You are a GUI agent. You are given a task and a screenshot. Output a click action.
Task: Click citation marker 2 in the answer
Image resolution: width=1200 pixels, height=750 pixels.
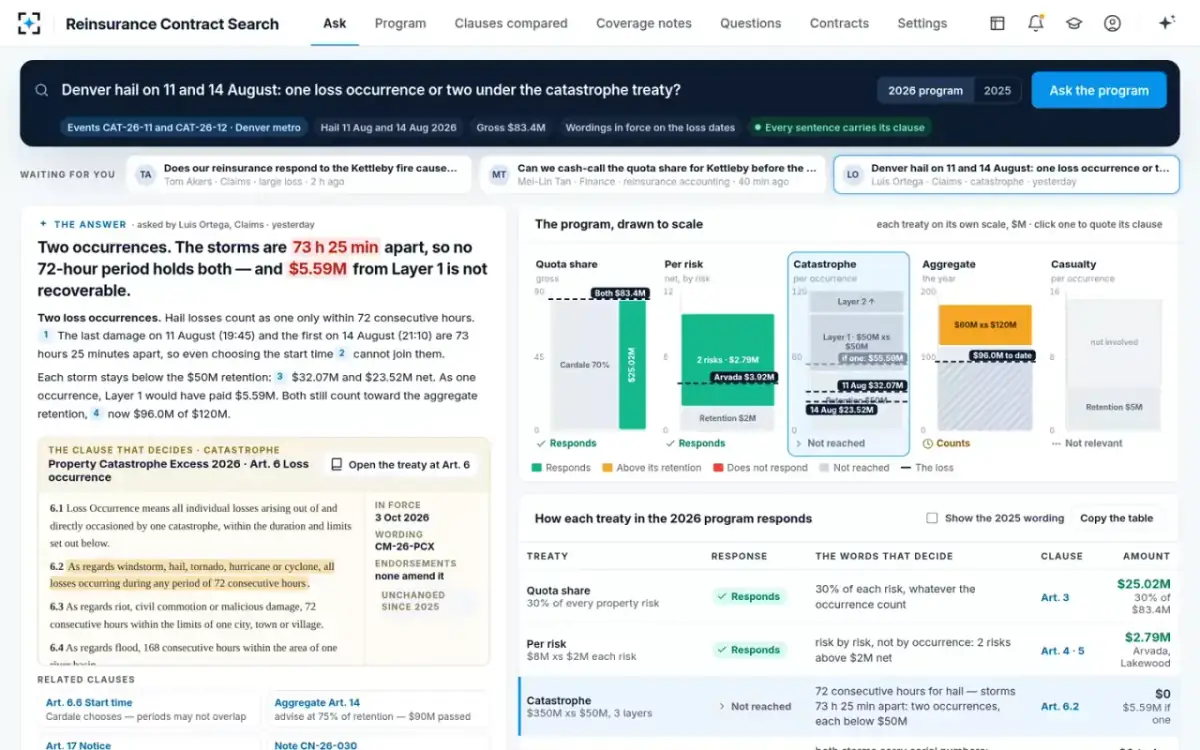tap(342, 353)
